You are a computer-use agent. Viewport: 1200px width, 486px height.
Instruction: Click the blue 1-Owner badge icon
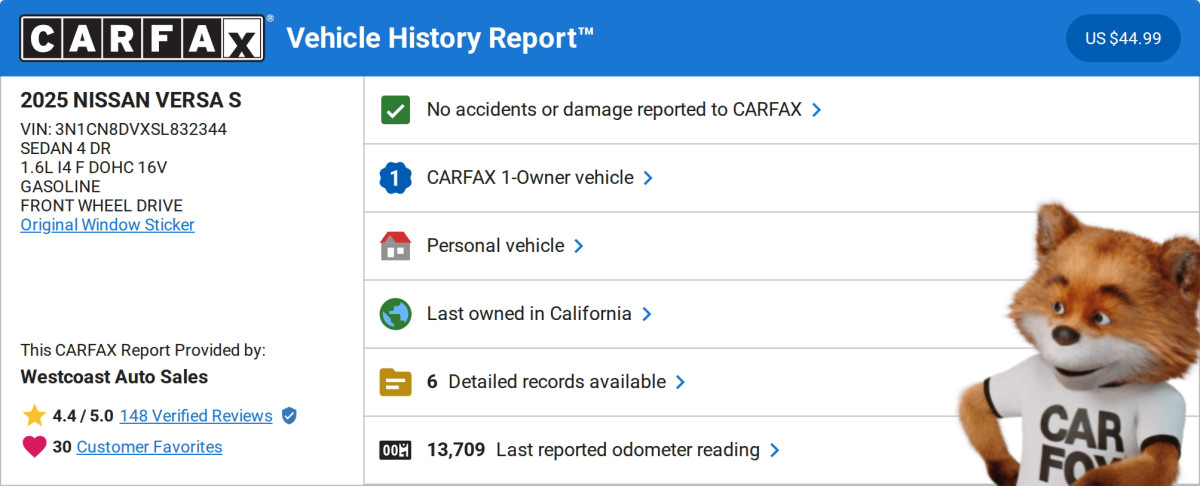coord(396,178)
